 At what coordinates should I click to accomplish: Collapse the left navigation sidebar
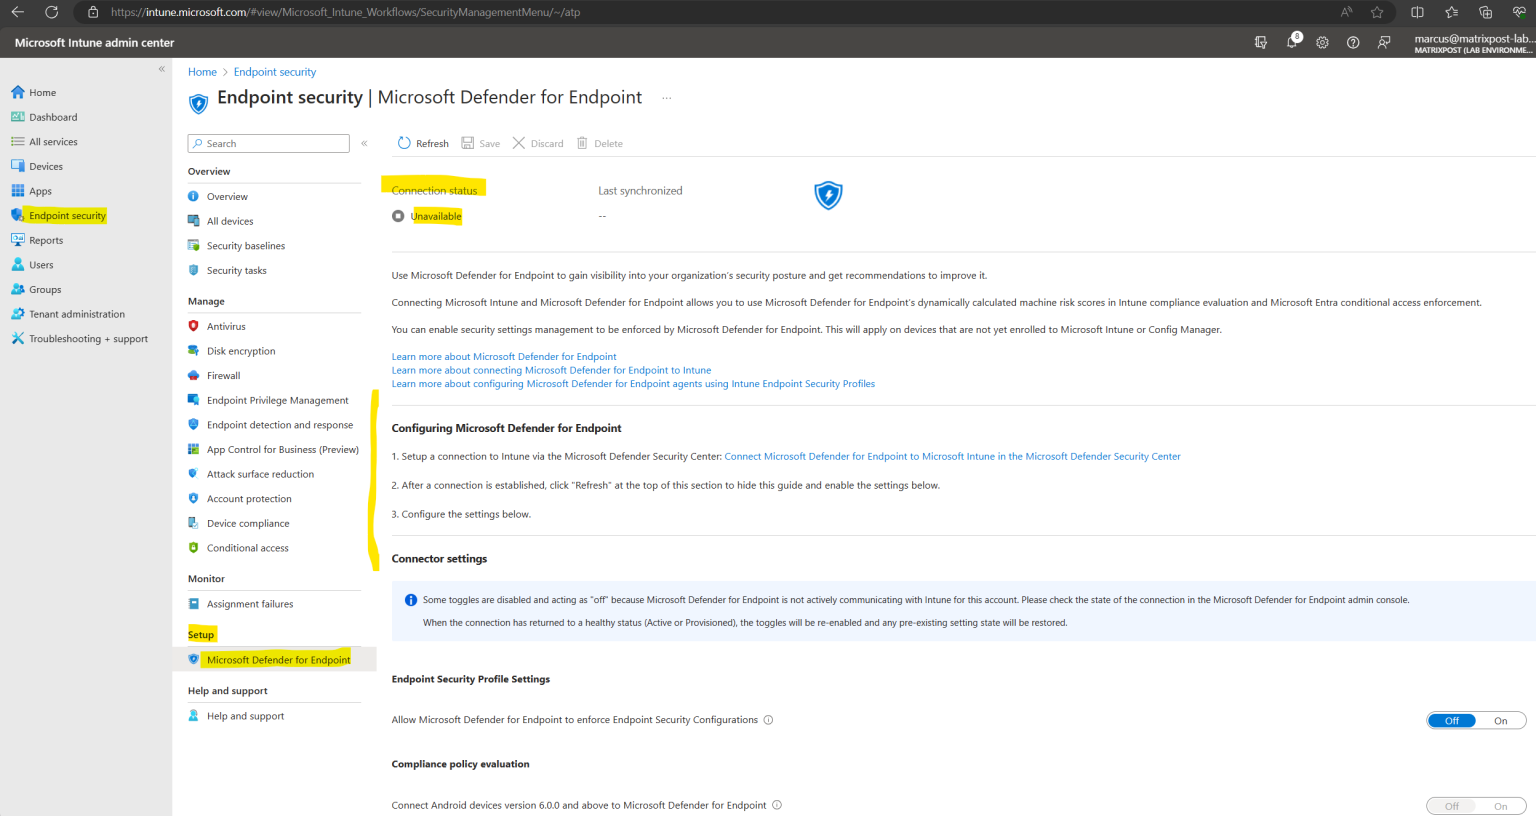click(161, 68)
